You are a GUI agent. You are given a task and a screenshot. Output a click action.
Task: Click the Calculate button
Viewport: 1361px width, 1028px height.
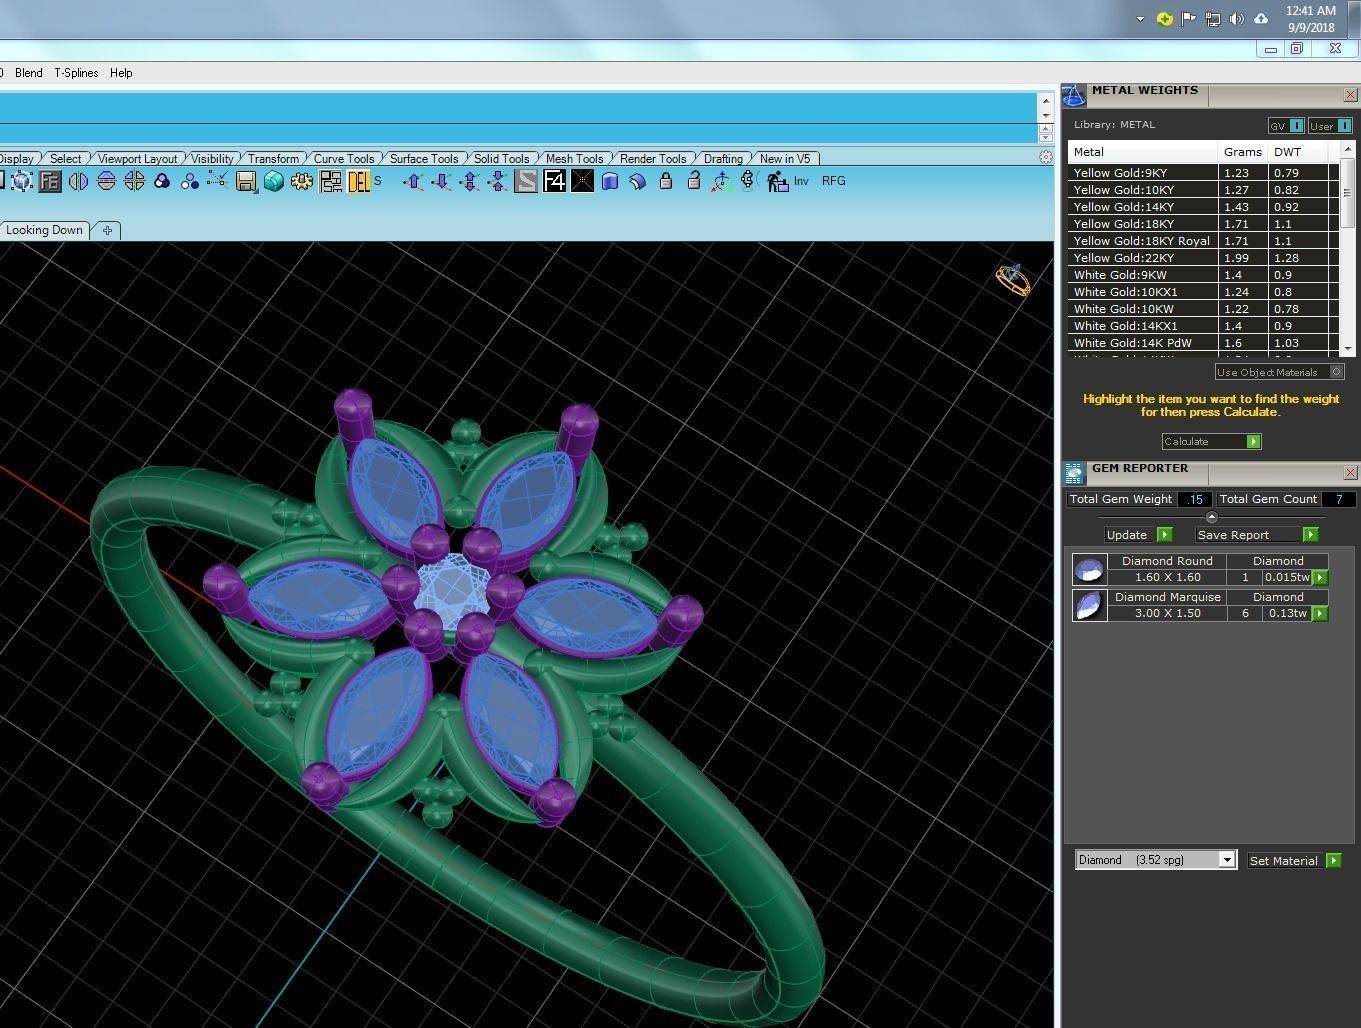coord(1211,441)
